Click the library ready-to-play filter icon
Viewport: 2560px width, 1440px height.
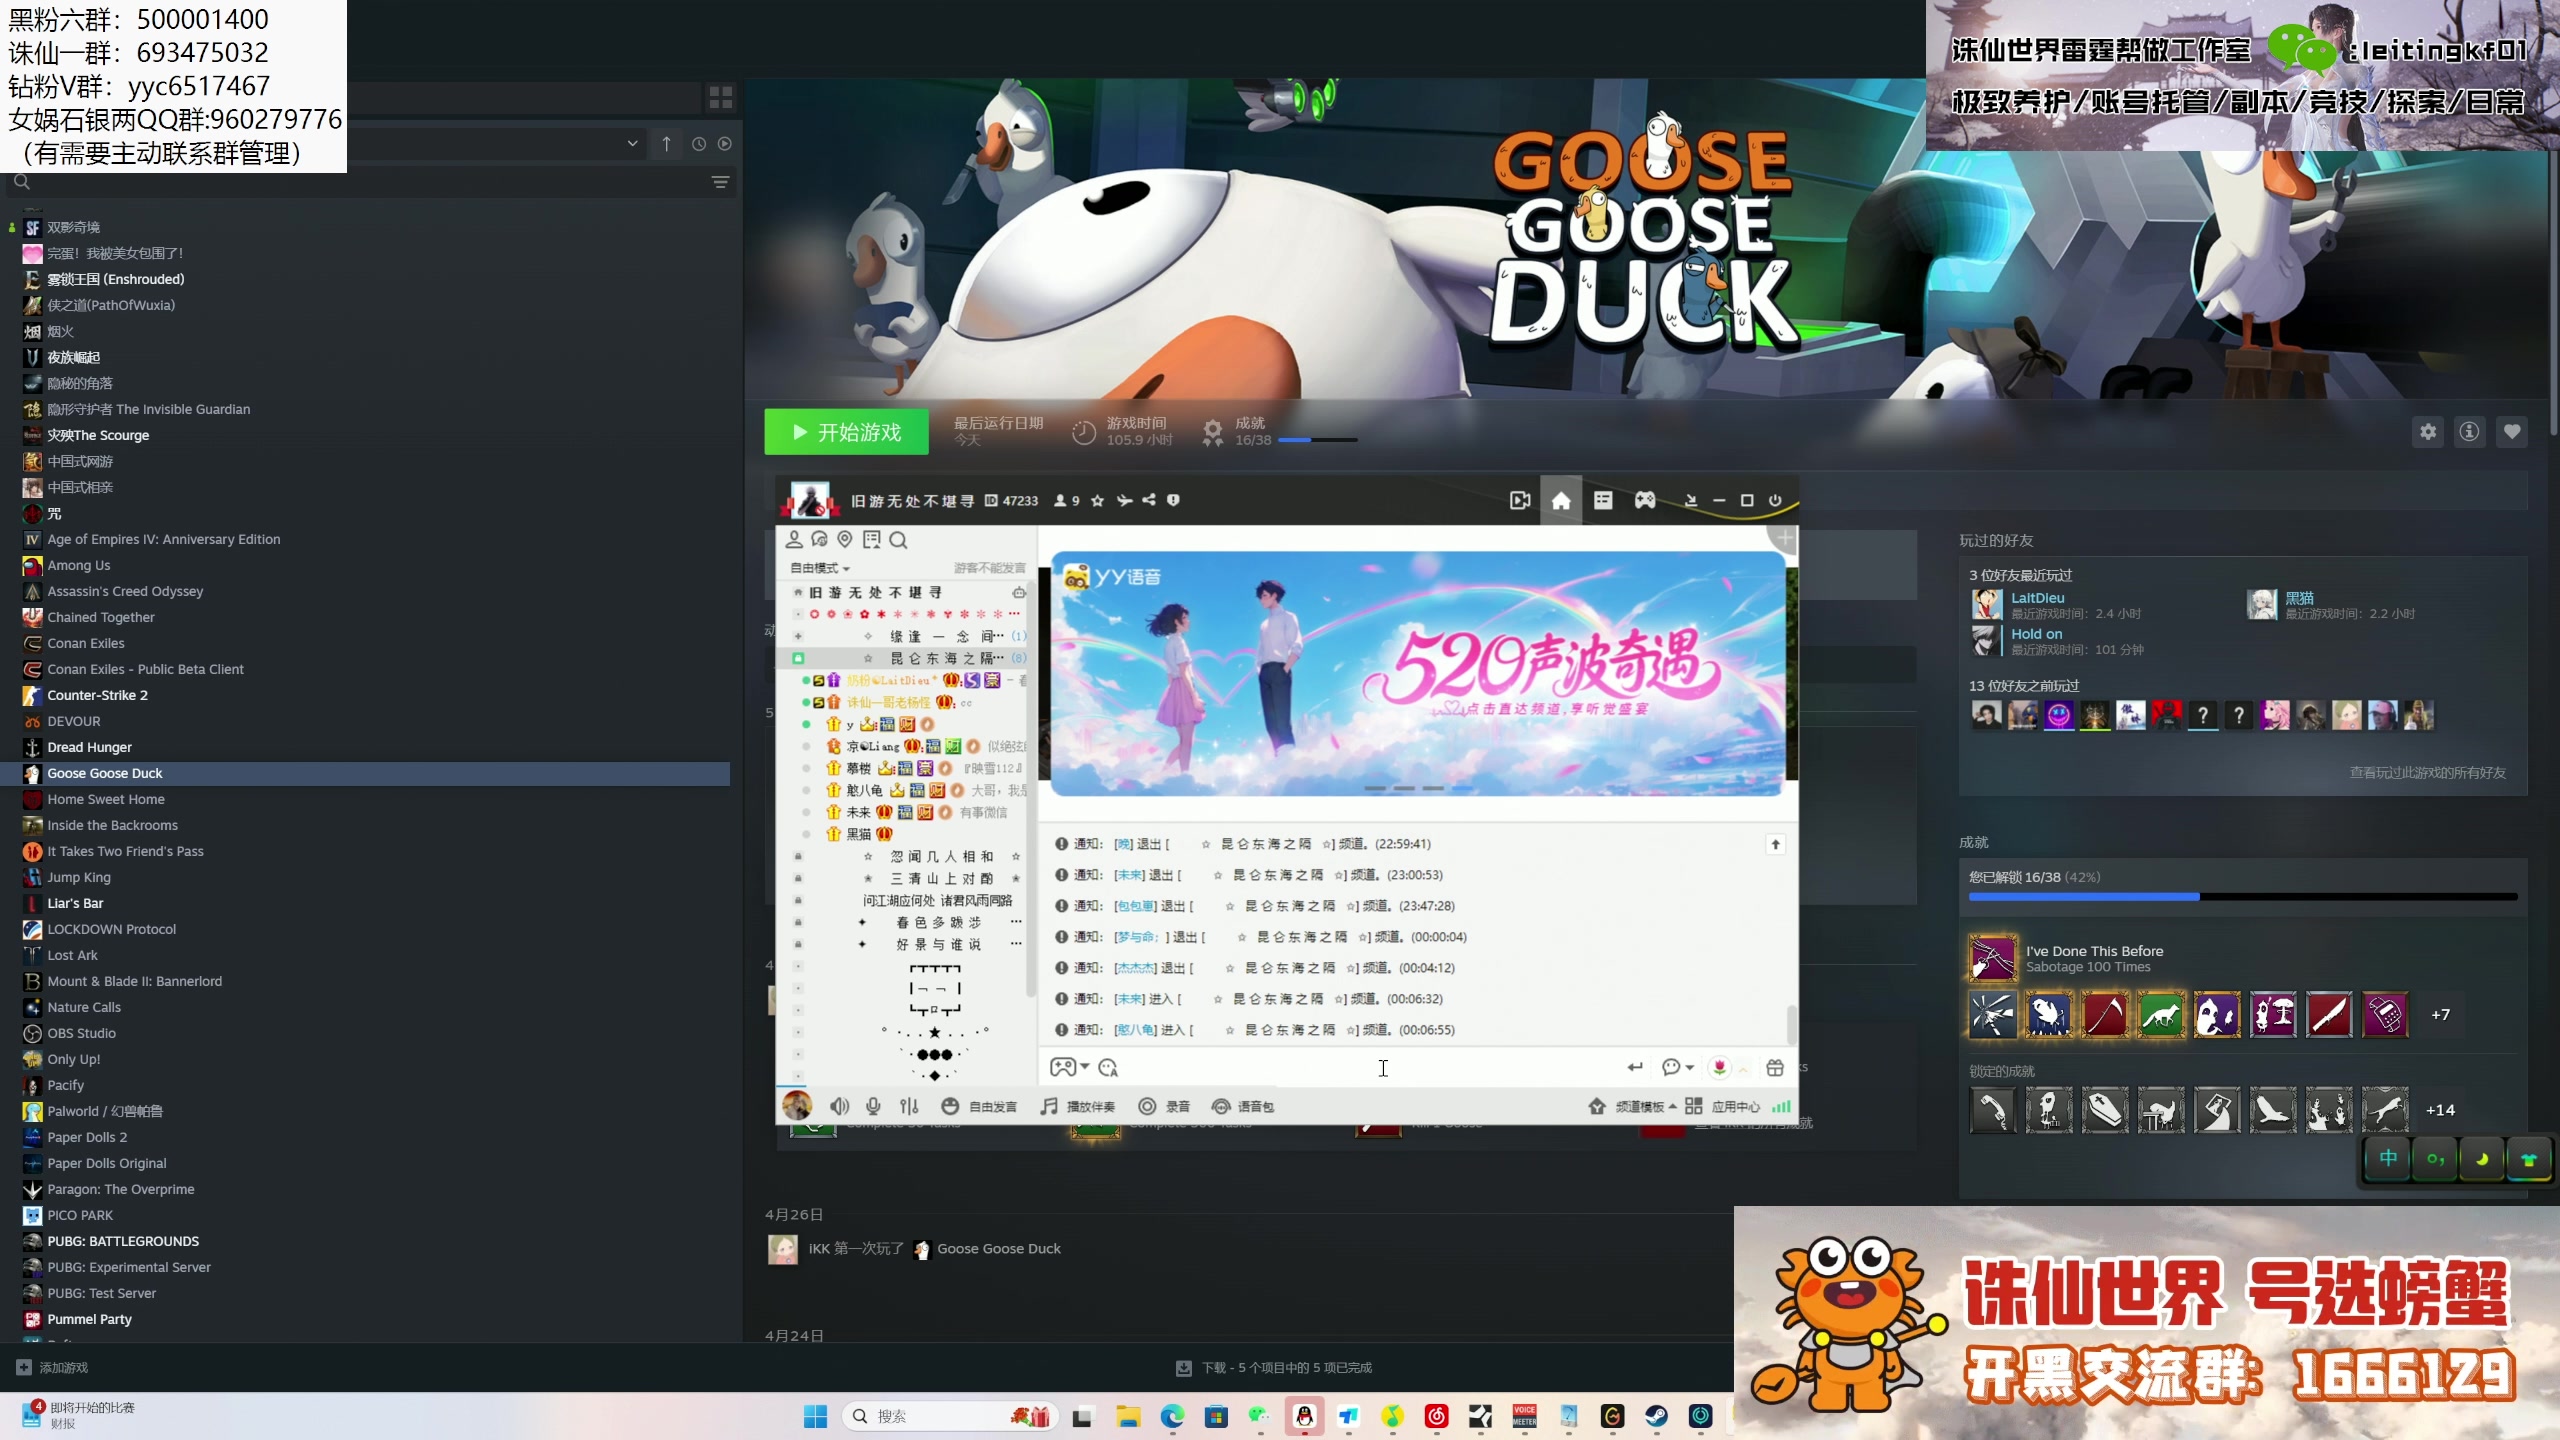(x=725, y=144)
